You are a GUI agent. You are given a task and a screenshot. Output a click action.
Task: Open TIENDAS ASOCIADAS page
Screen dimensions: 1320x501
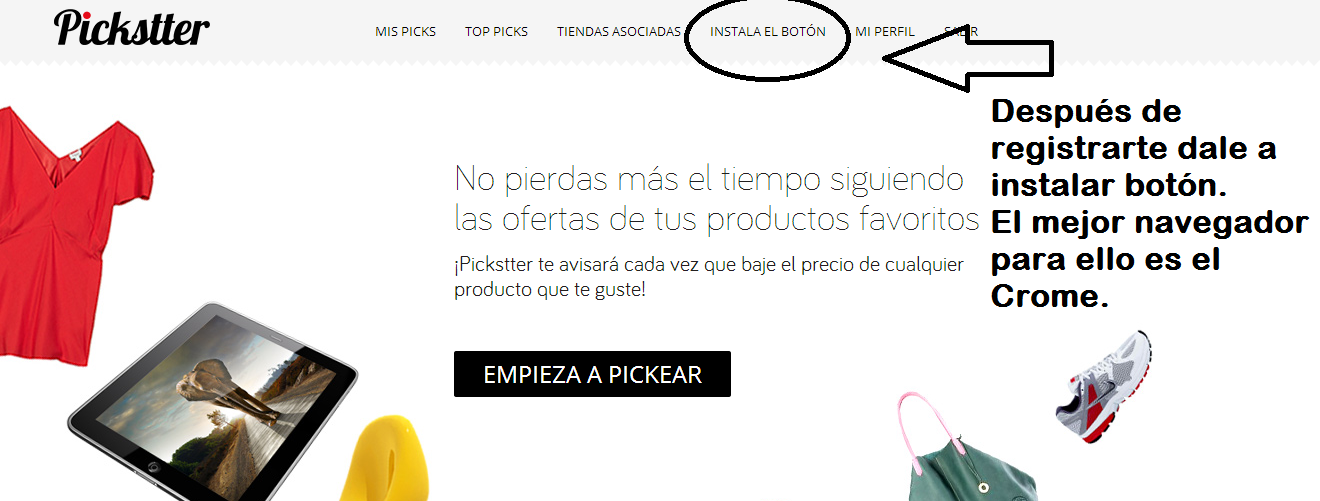(x=619, y=32)
